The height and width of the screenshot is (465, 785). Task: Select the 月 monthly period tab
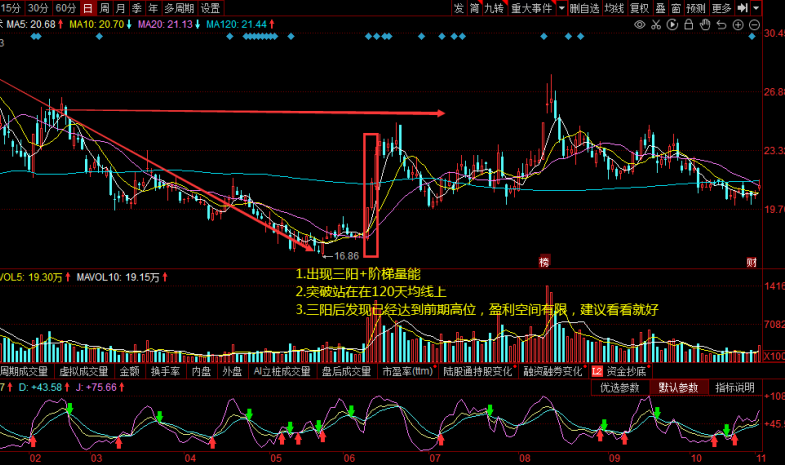click(x=120, y=8)
